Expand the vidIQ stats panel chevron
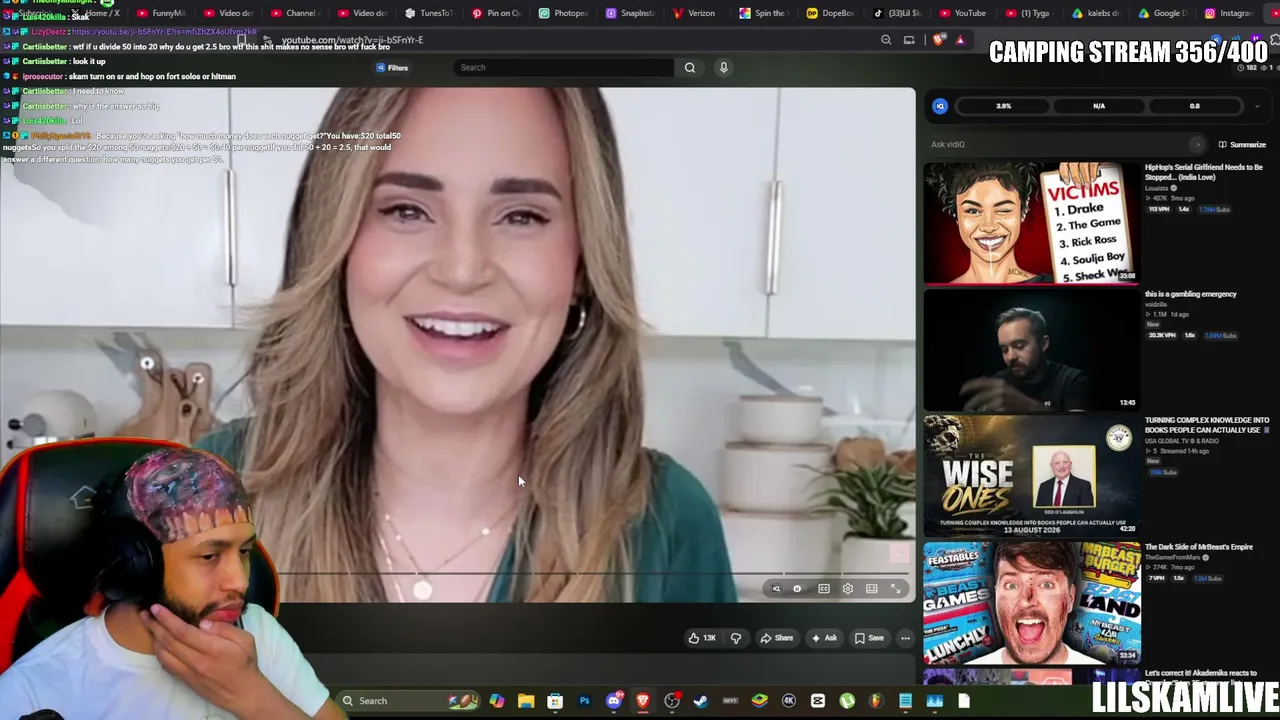The height and width of the screenshot is (720, 1280). (x=1257, y=106)
